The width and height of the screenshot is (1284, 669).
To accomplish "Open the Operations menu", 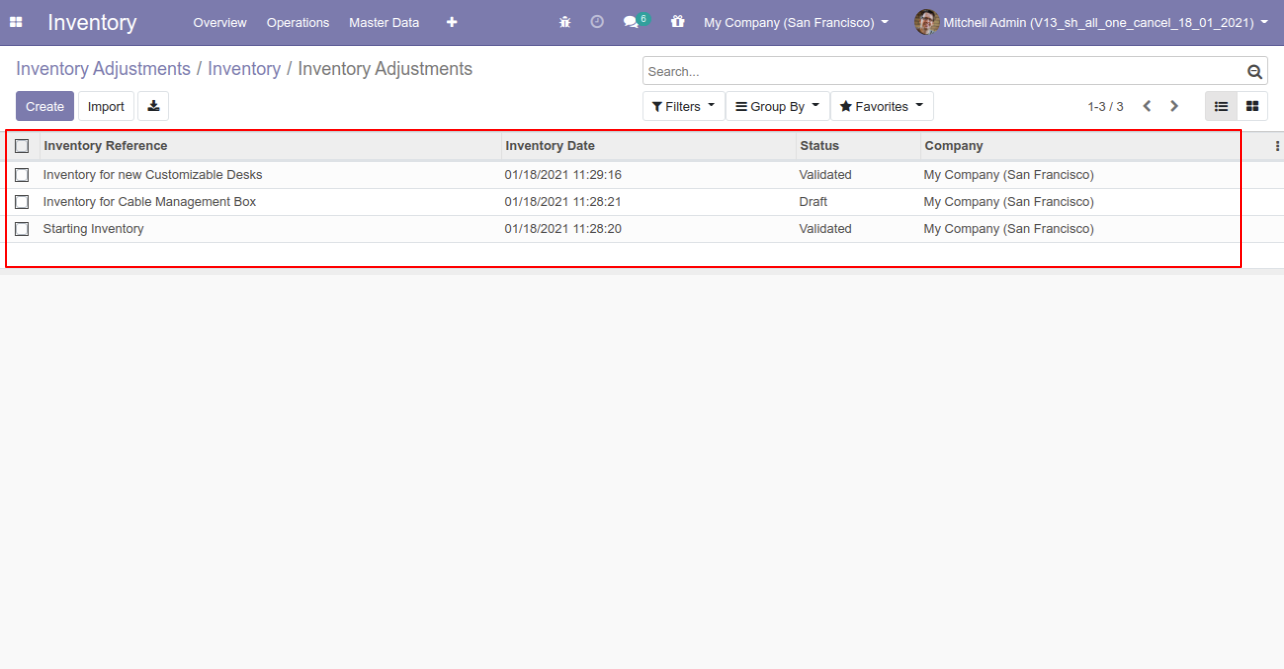I will click(298, 22).
